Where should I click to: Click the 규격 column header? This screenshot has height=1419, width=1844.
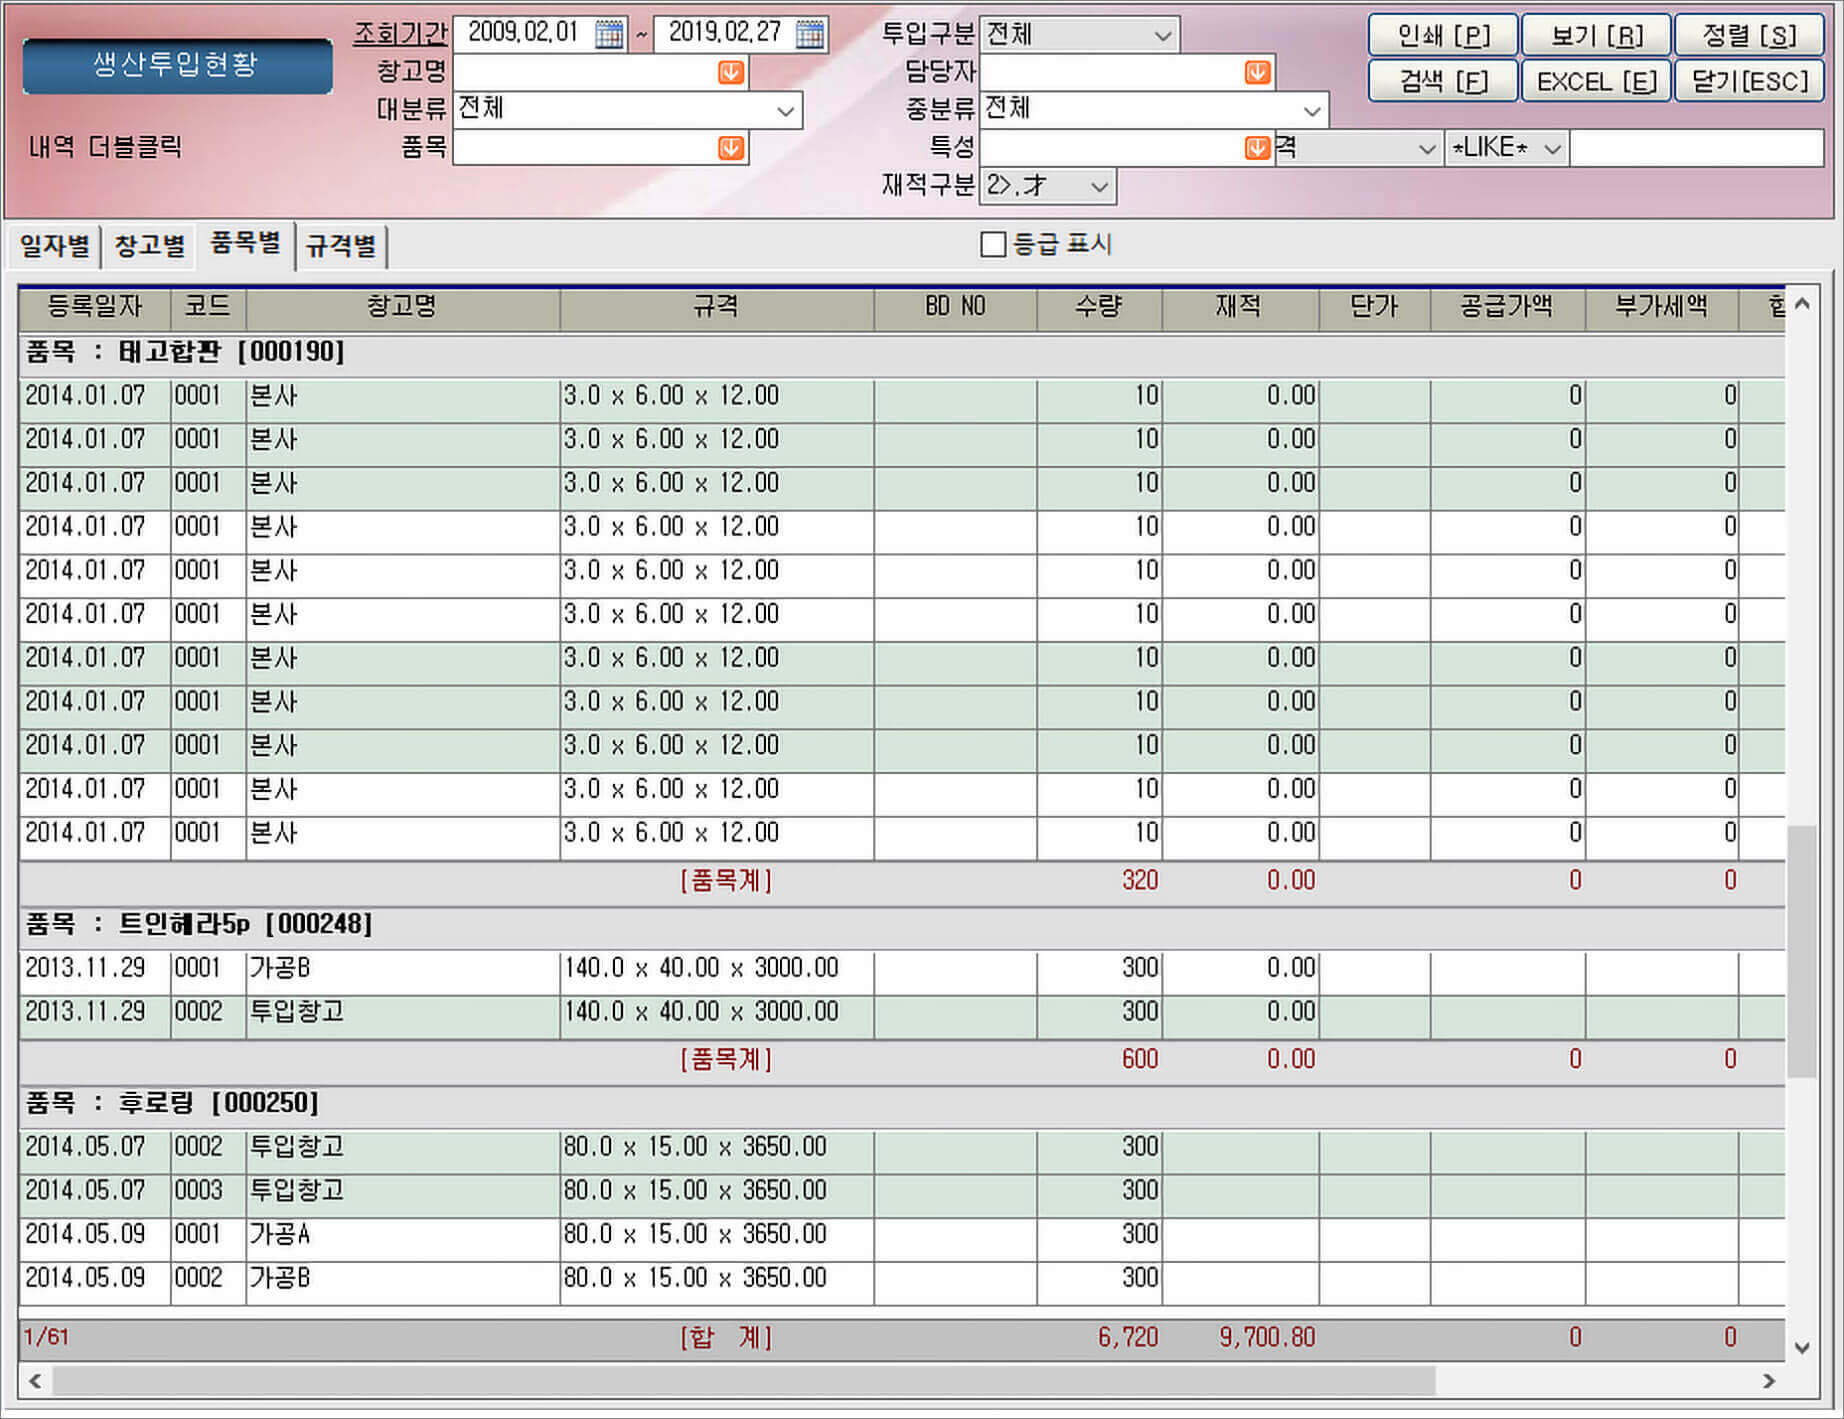tap(716, 307)
